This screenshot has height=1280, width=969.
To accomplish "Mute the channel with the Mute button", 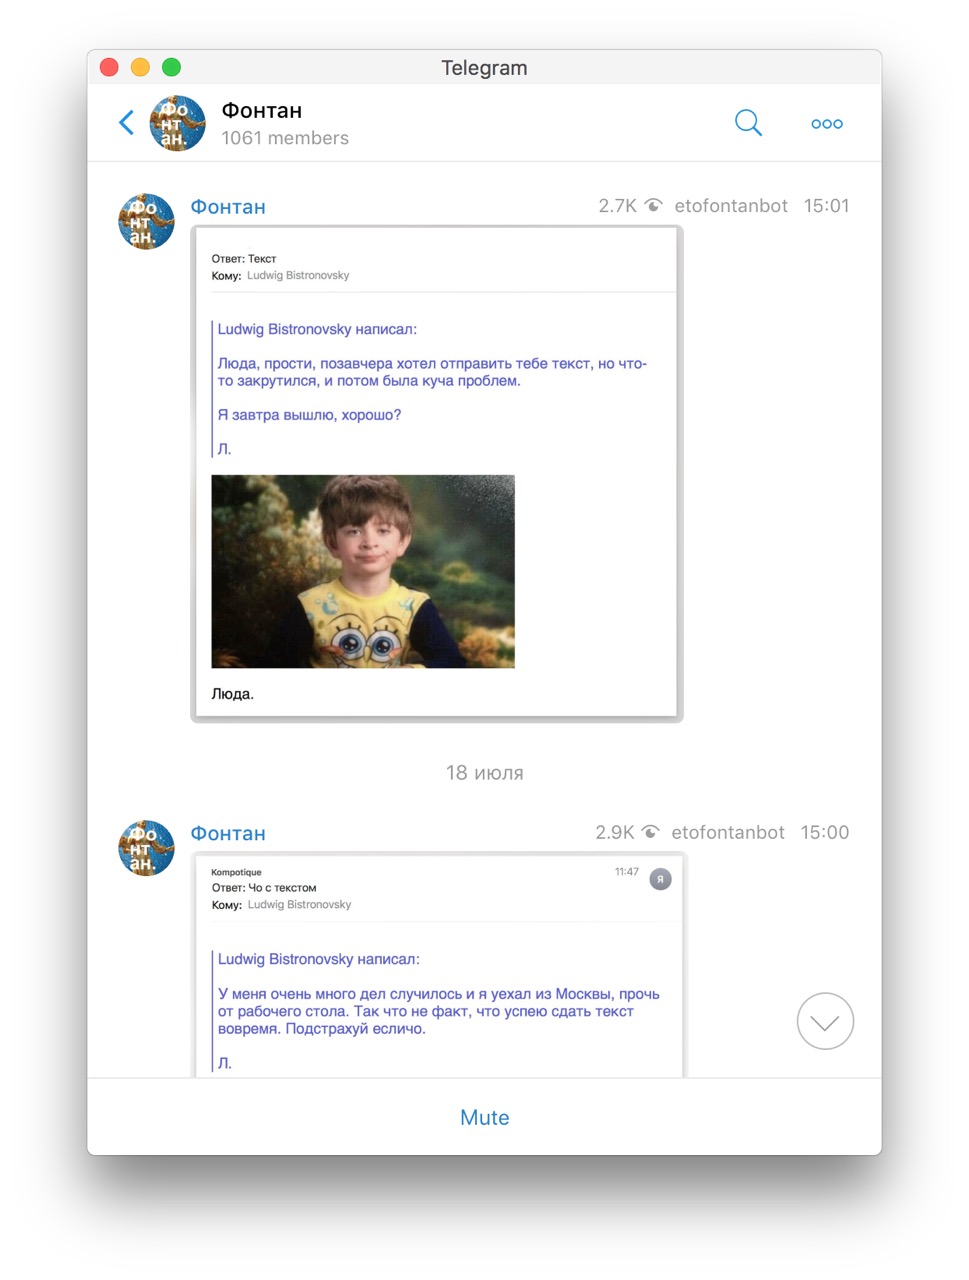I will point(485,1118).
